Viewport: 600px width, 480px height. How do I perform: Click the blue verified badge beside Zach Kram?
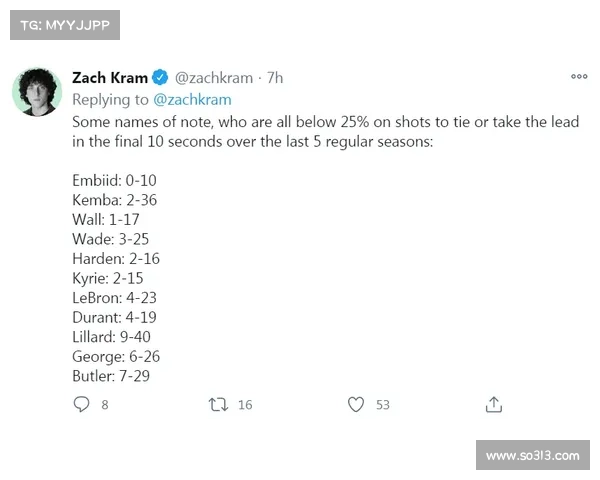(160, 78)
